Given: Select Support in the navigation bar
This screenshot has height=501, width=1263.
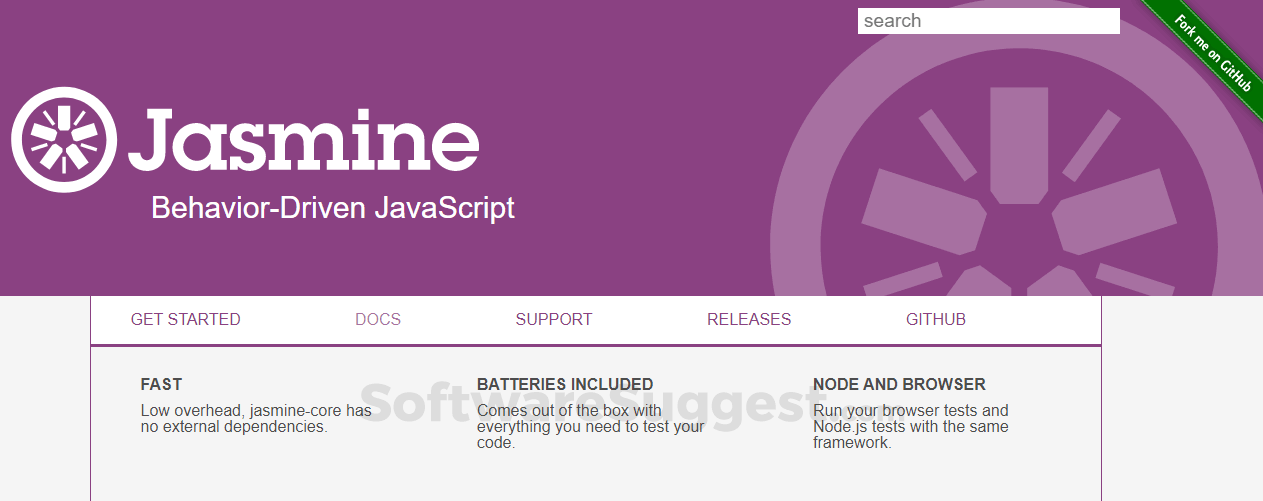Looking at the screenshot, I should 554,320.
